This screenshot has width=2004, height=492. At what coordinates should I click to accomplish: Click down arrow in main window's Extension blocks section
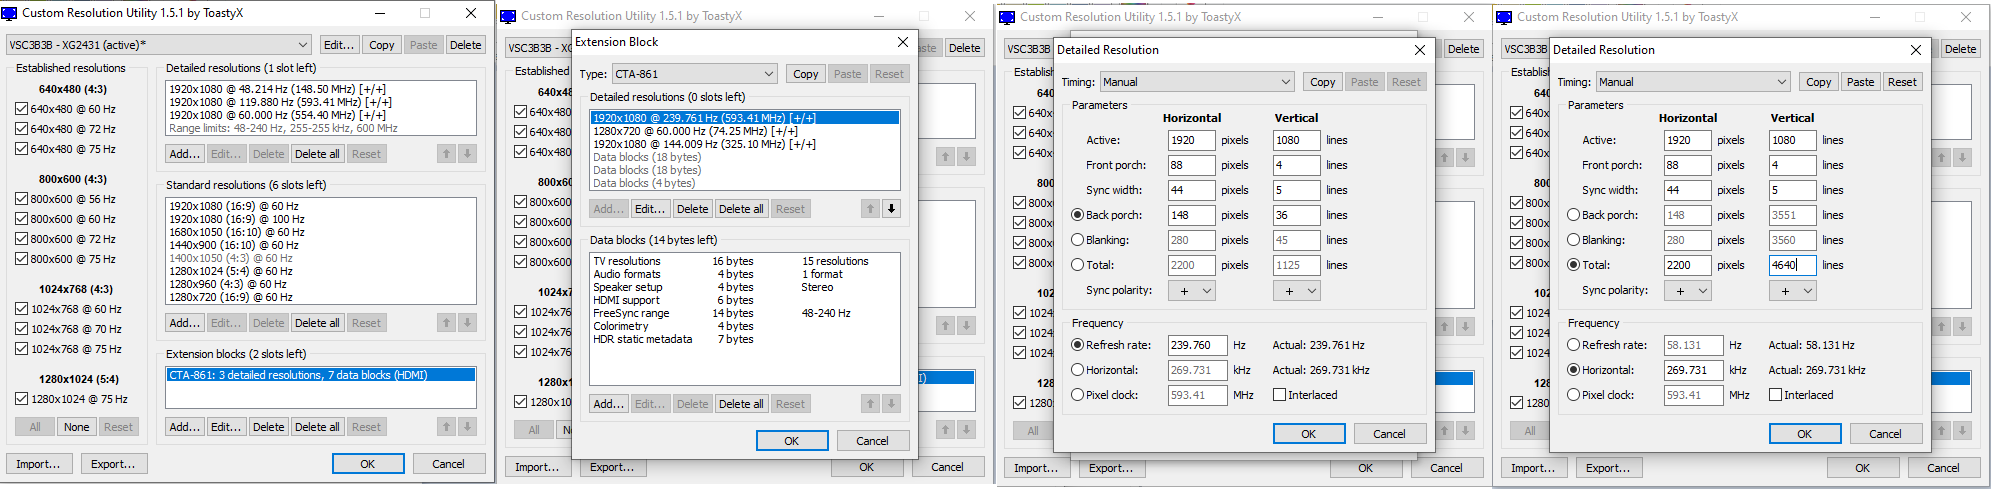click(467, 427)
